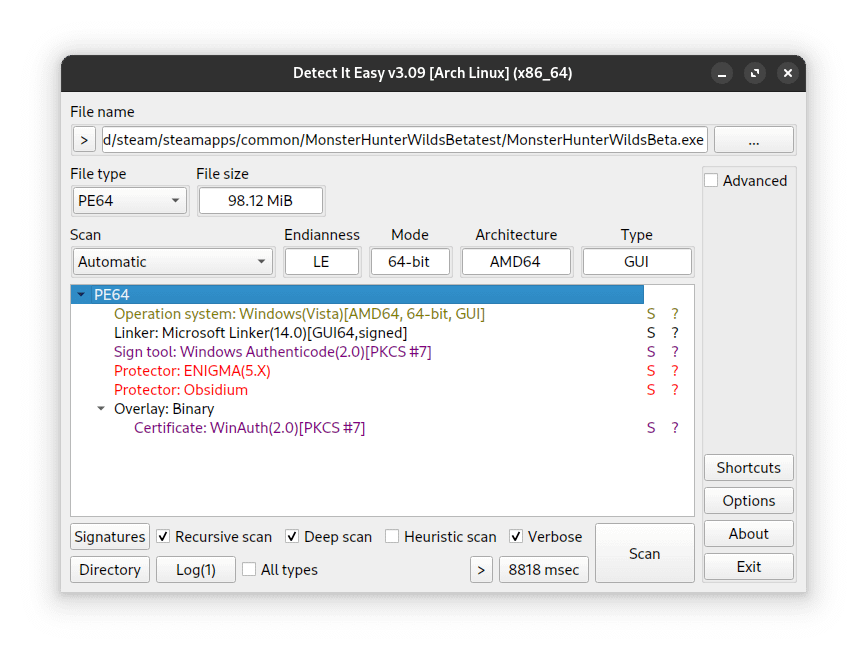
Task: Click the Type GUI field
Action: [636, 261]
